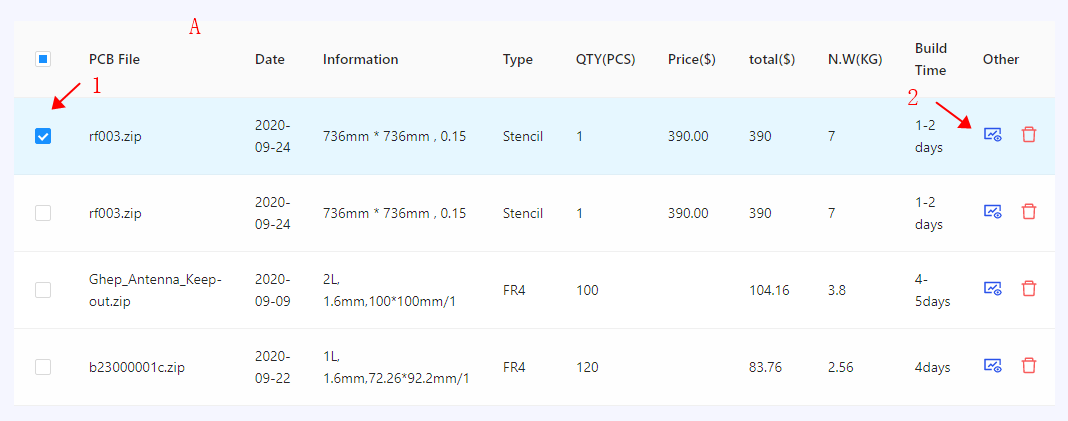Click the b23000001c.zip file name

tap(137, 367)
